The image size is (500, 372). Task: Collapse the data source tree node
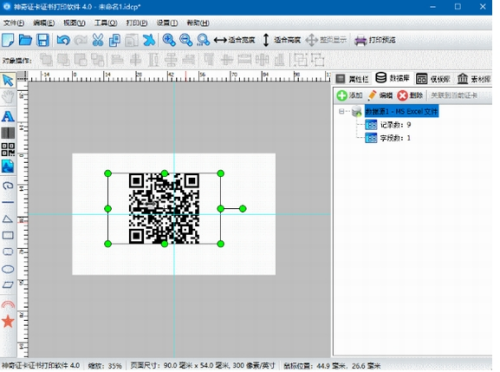click(x=341, y=111)
